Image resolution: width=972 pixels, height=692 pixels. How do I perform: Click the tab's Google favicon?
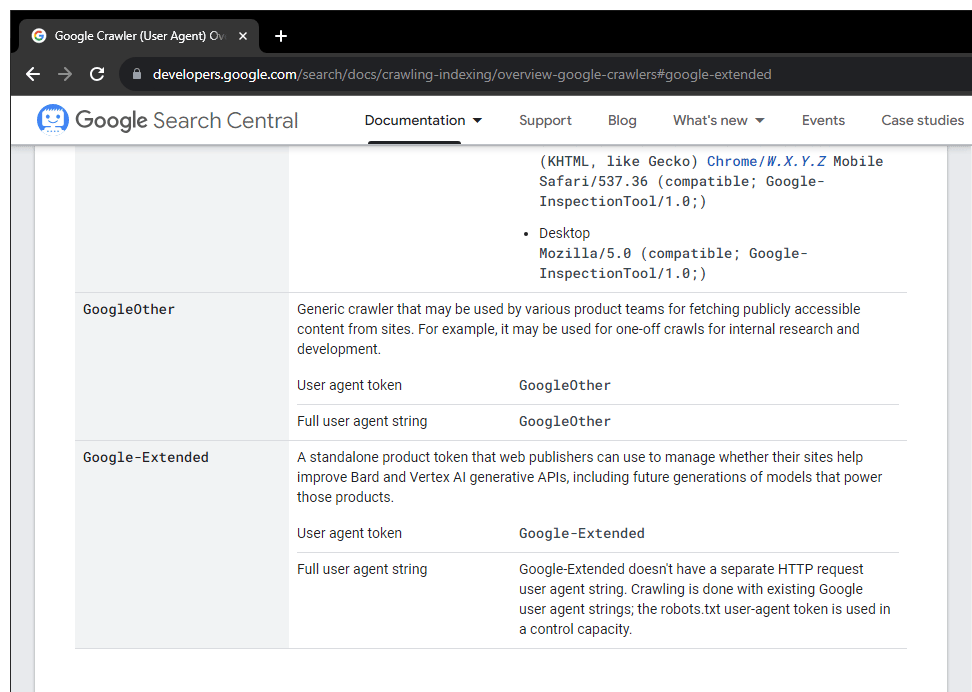coord(39,36)
